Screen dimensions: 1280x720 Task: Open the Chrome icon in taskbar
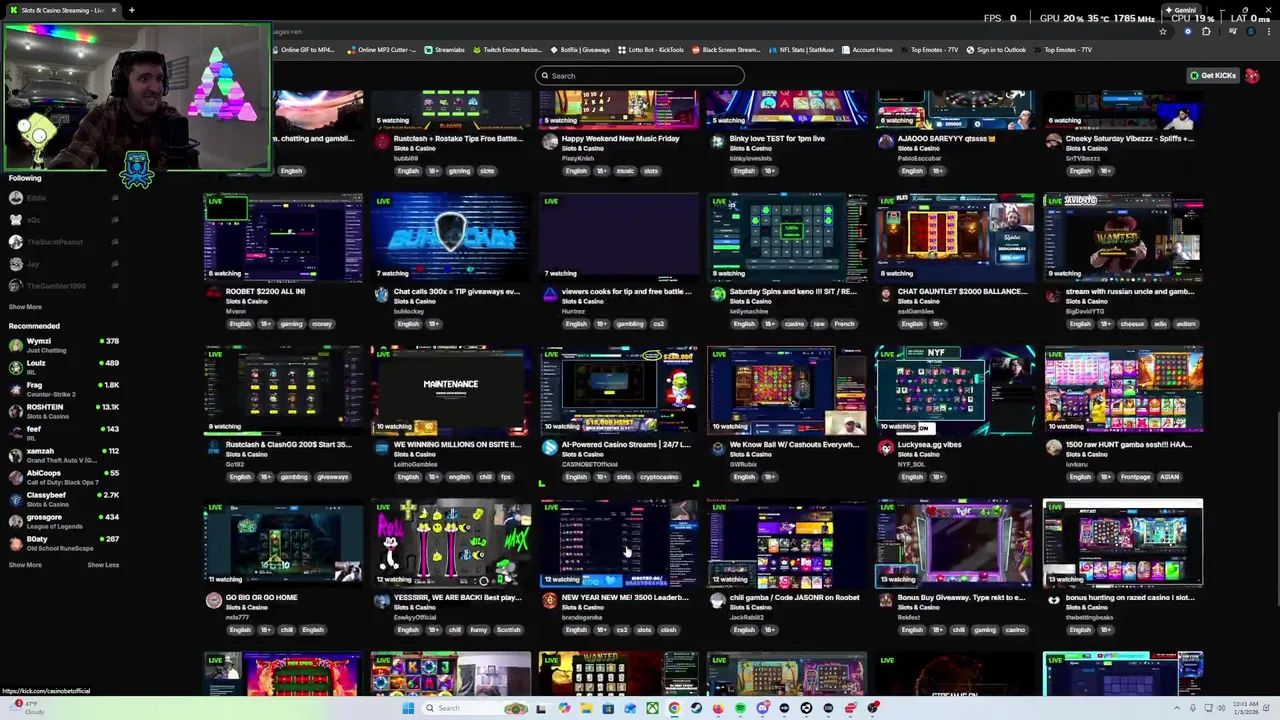(x=674, y=708)
